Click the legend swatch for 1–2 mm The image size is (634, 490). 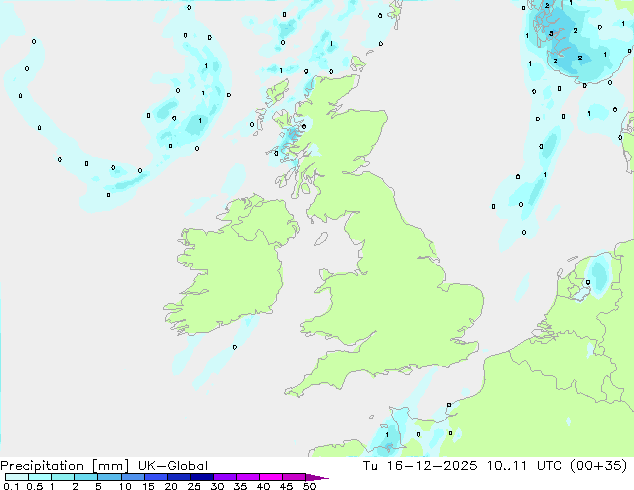coord(63,477)
